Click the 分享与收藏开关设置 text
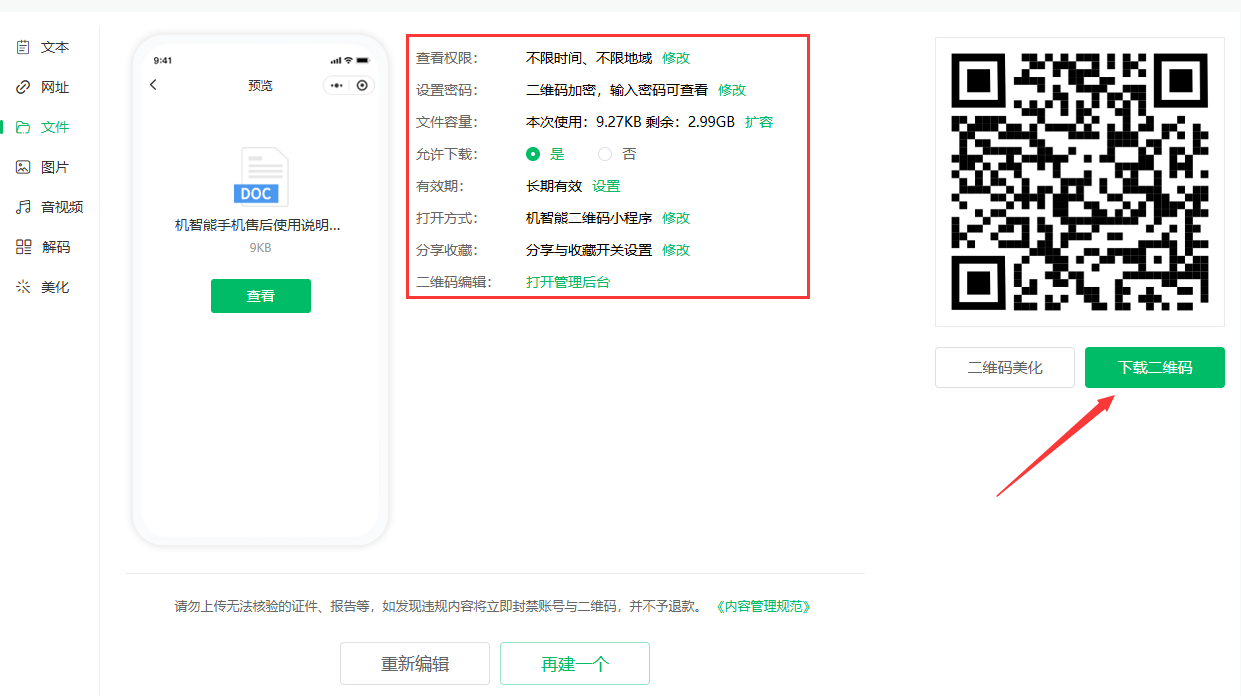The image size is (1241, 696). click(589, 250)
